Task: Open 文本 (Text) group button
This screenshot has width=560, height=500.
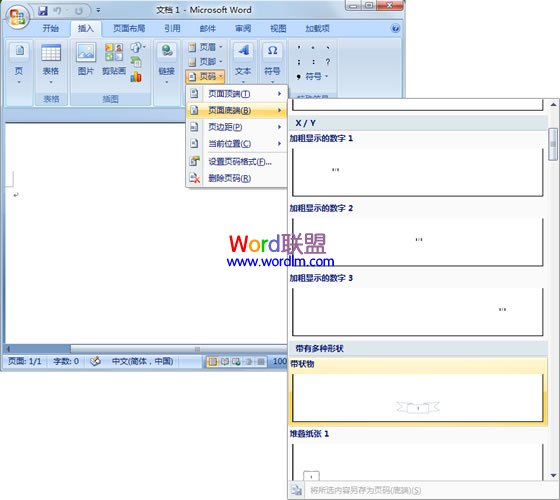Action: click(x=243, y=64)
